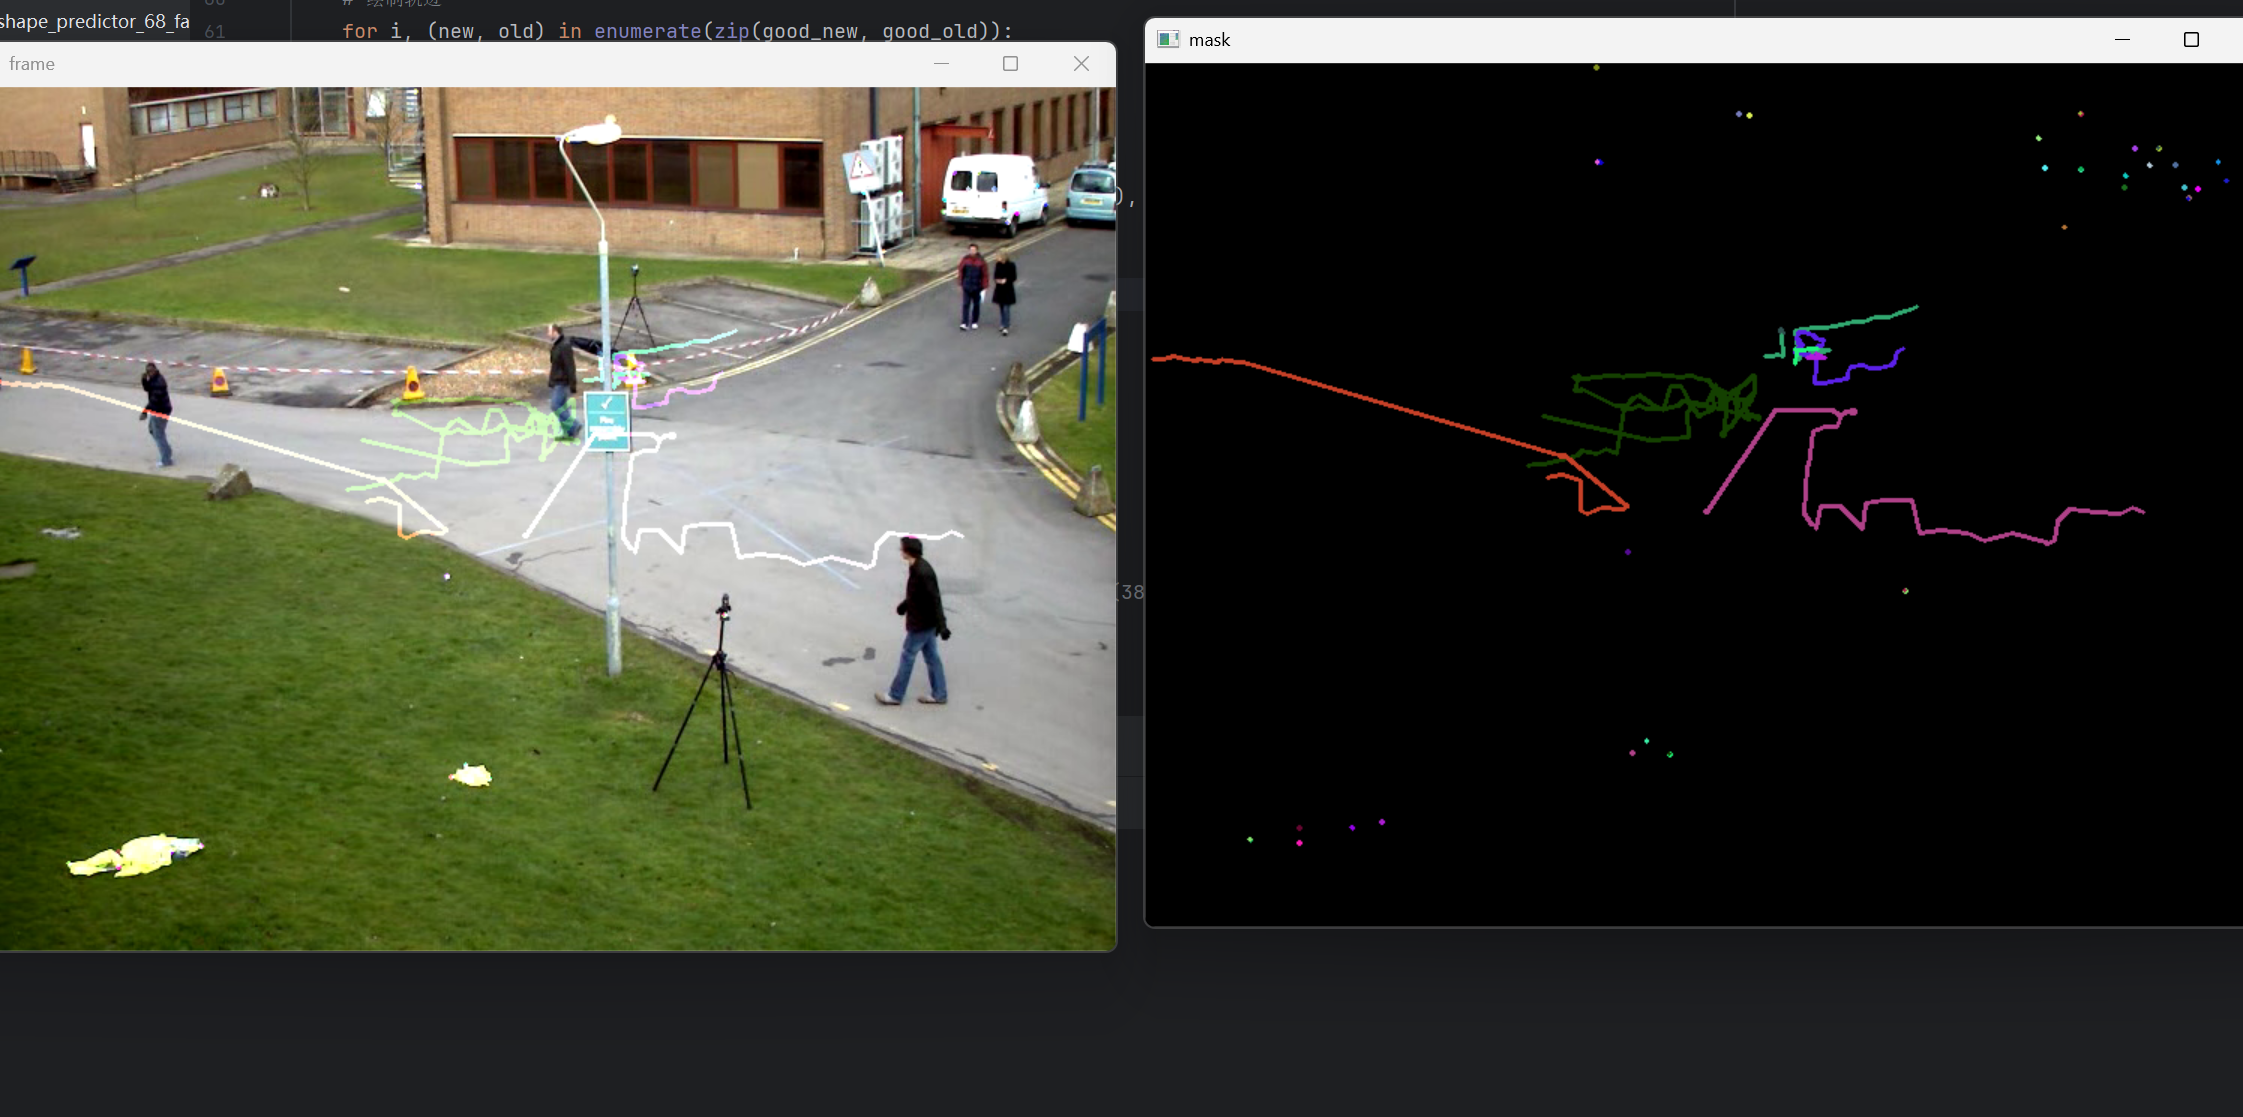The height and width of the screenshot is (1117, 2243).
Task: Click the mask window's app icon
Action: (1167, 40)
